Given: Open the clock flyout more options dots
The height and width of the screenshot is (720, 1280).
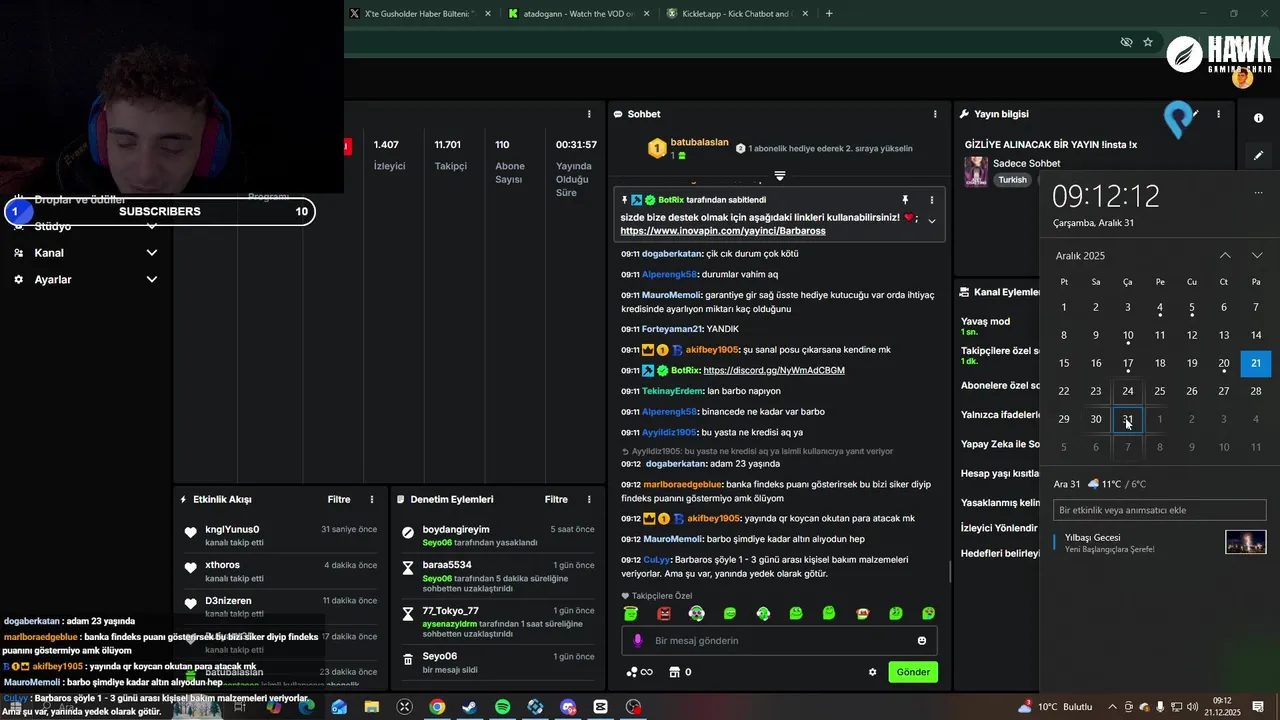Looking at the screenshot, I should (1258, 193).
